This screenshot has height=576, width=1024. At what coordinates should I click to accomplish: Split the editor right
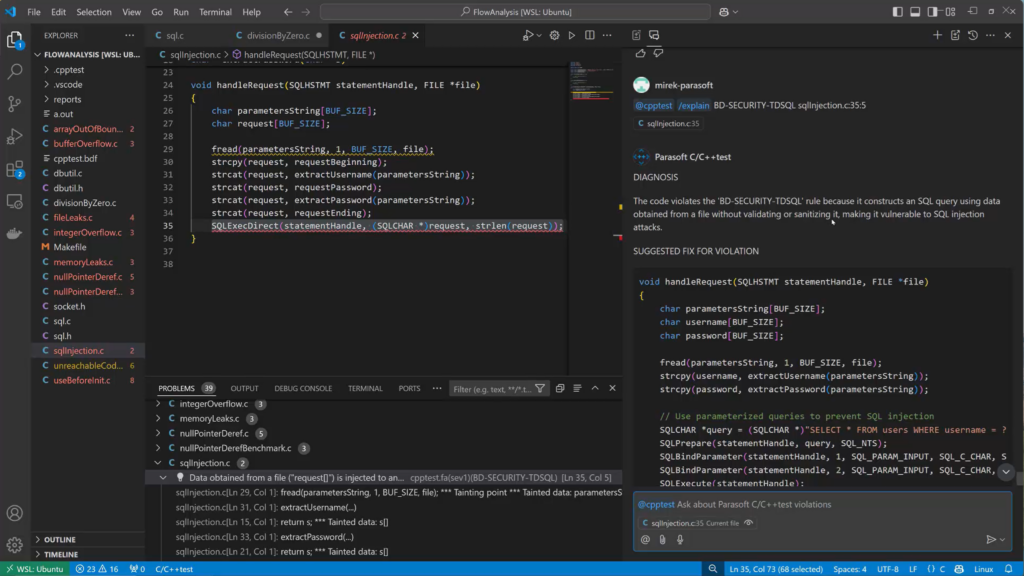click(590, 35)
